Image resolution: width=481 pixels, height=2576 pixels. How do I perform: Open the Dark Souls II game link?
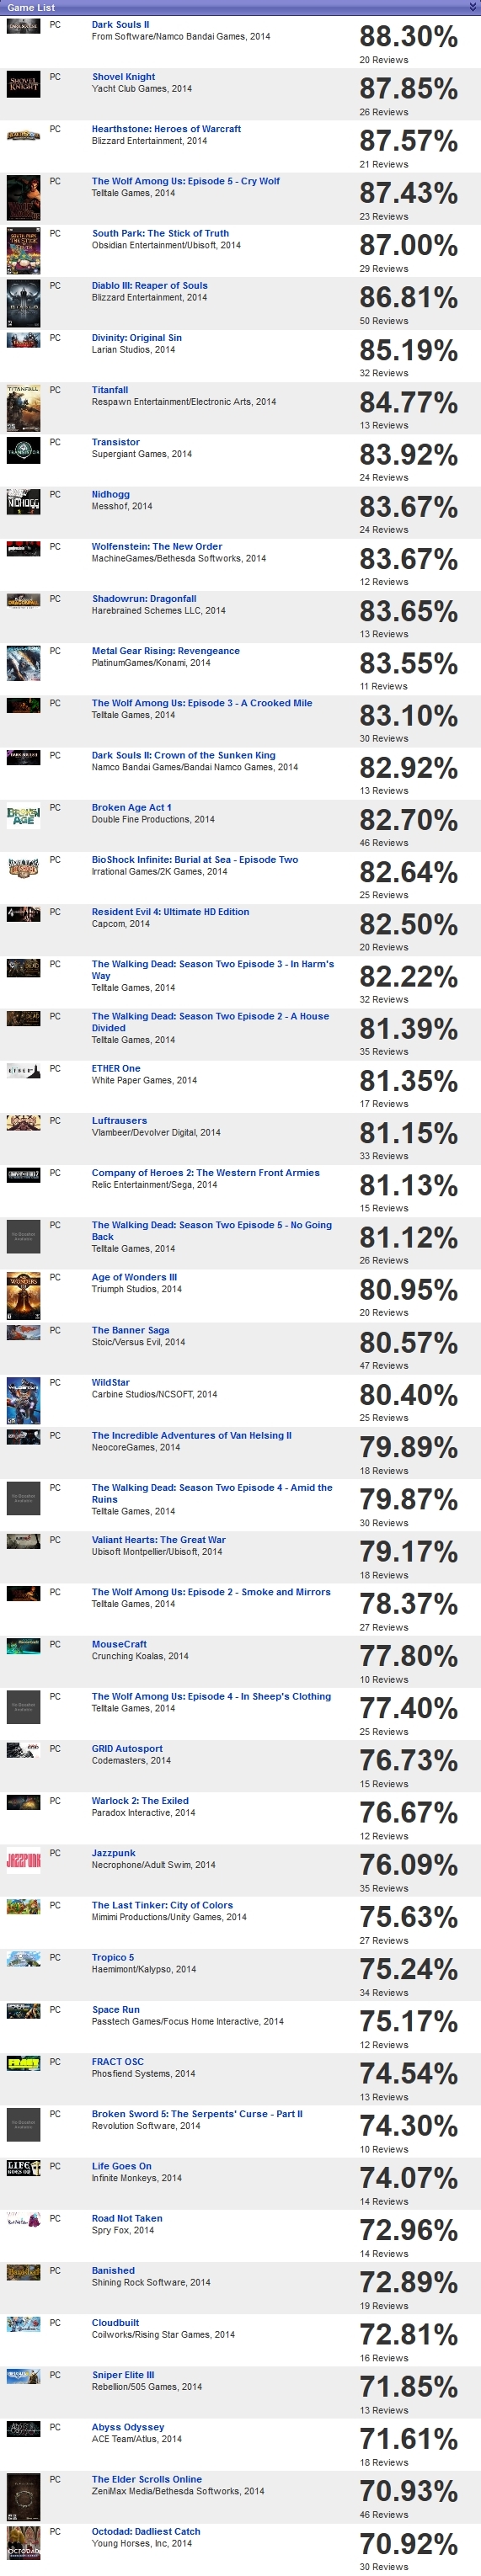[x=120, y=24]
